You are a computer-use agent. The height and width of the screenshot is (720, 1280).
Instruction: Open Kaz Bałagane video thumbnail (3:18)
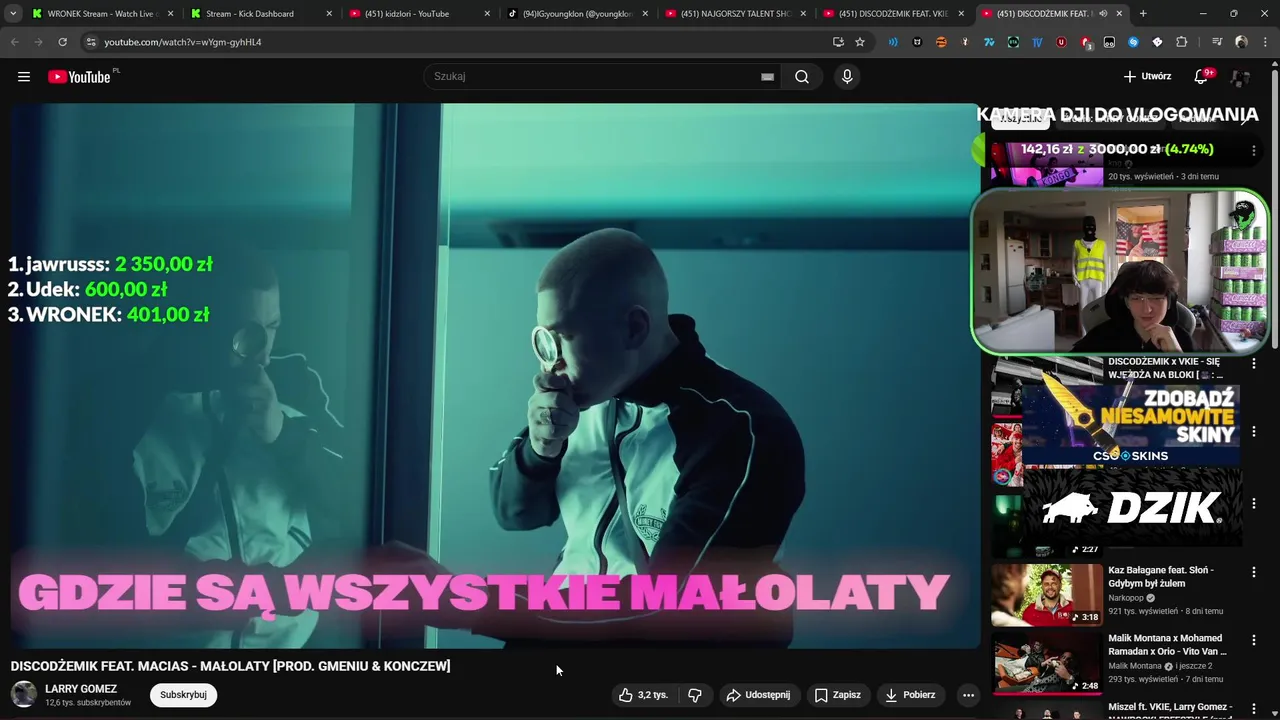pos(1047,595)
